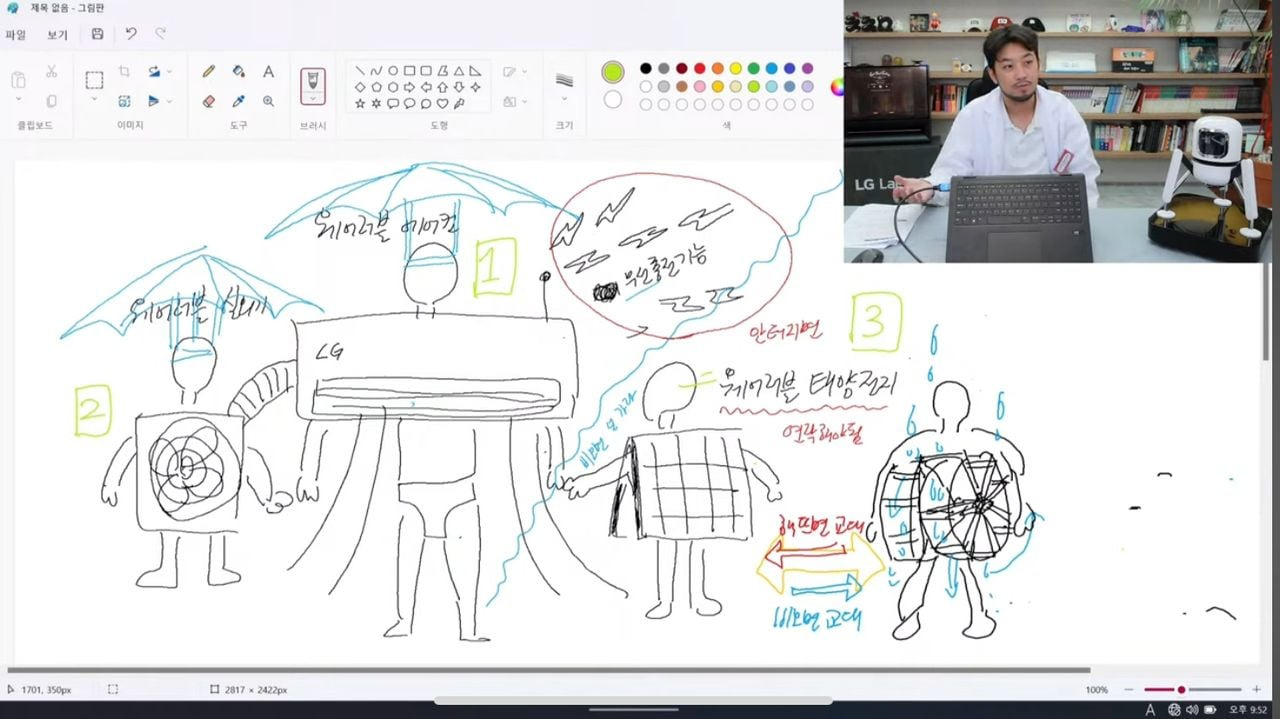Pick the Heart shape
Screen dimensions: 1280x719
pyautogui.click(x=442, y=103)
